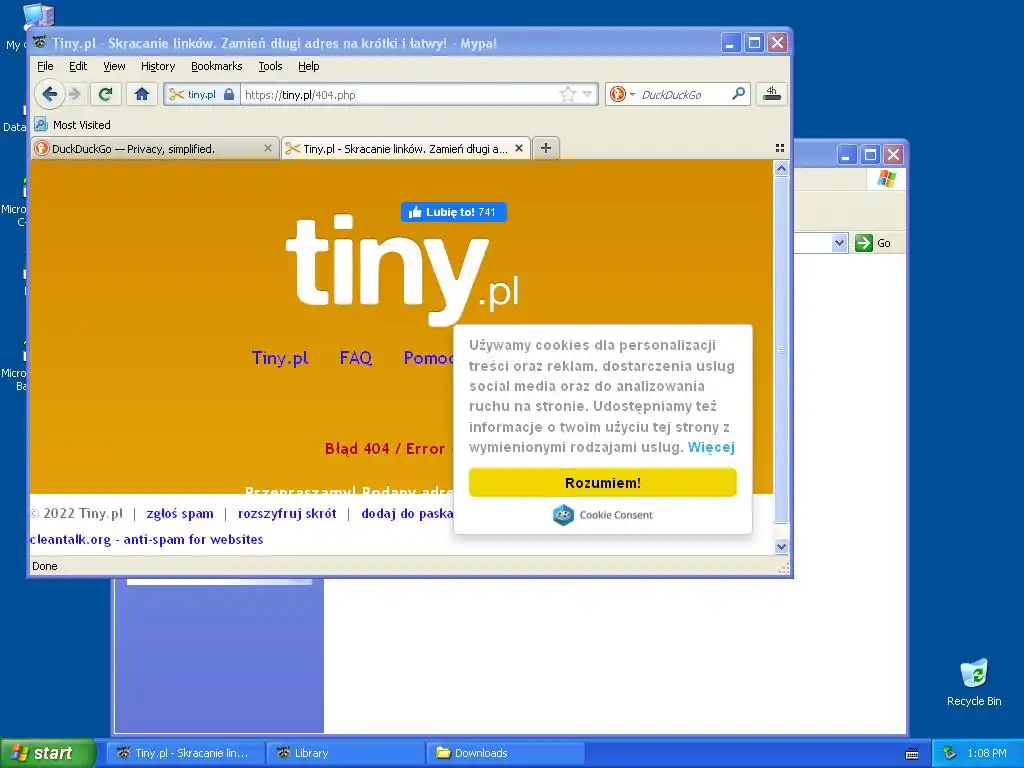1024x768 pixels.
Task: Click the taskbar clock showing 1:08 PM
Action: [x=987, y=753]
